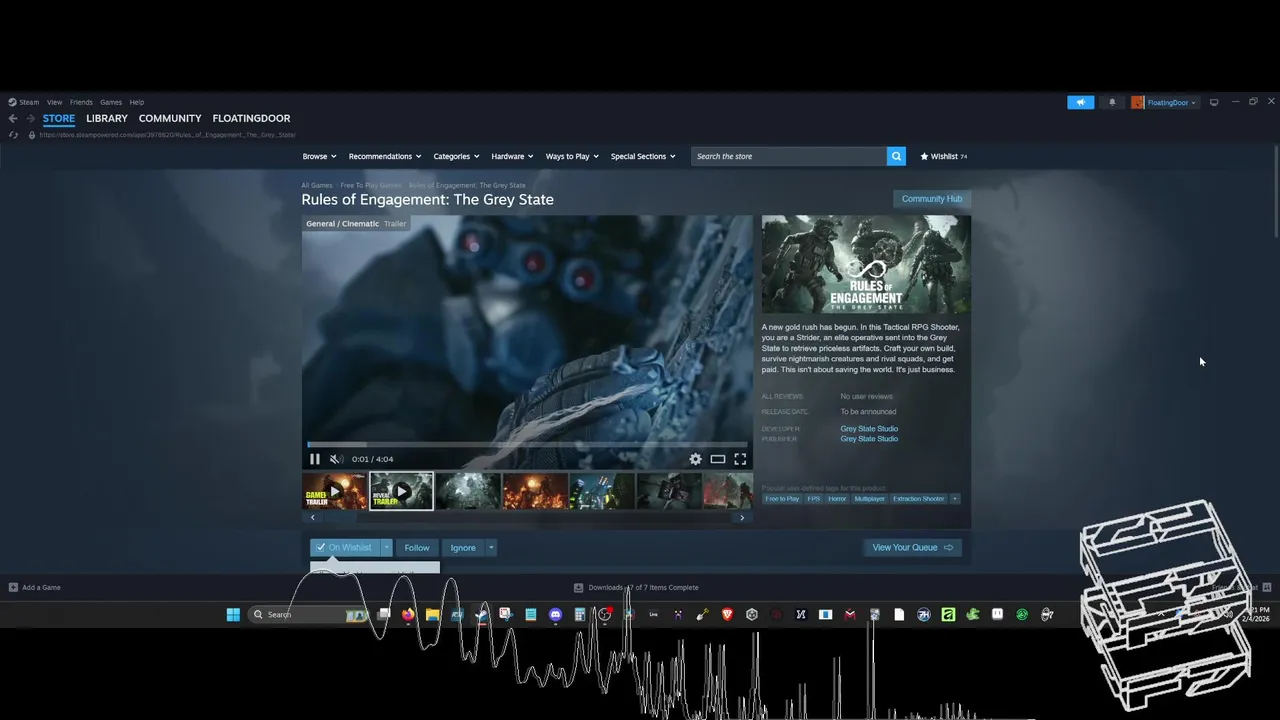Unmute the trailer audio speaker icon

click(336, 459)
